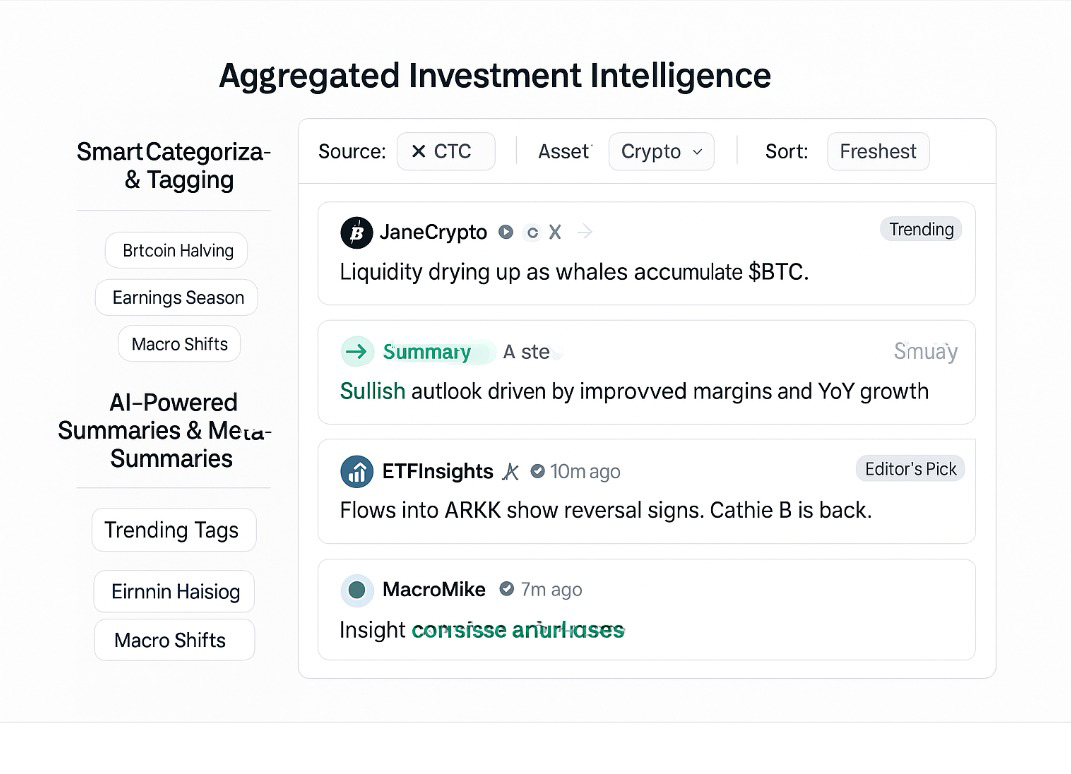
Task: Click the verified badge next to ETFInsights
Action: tap(538, 471)
